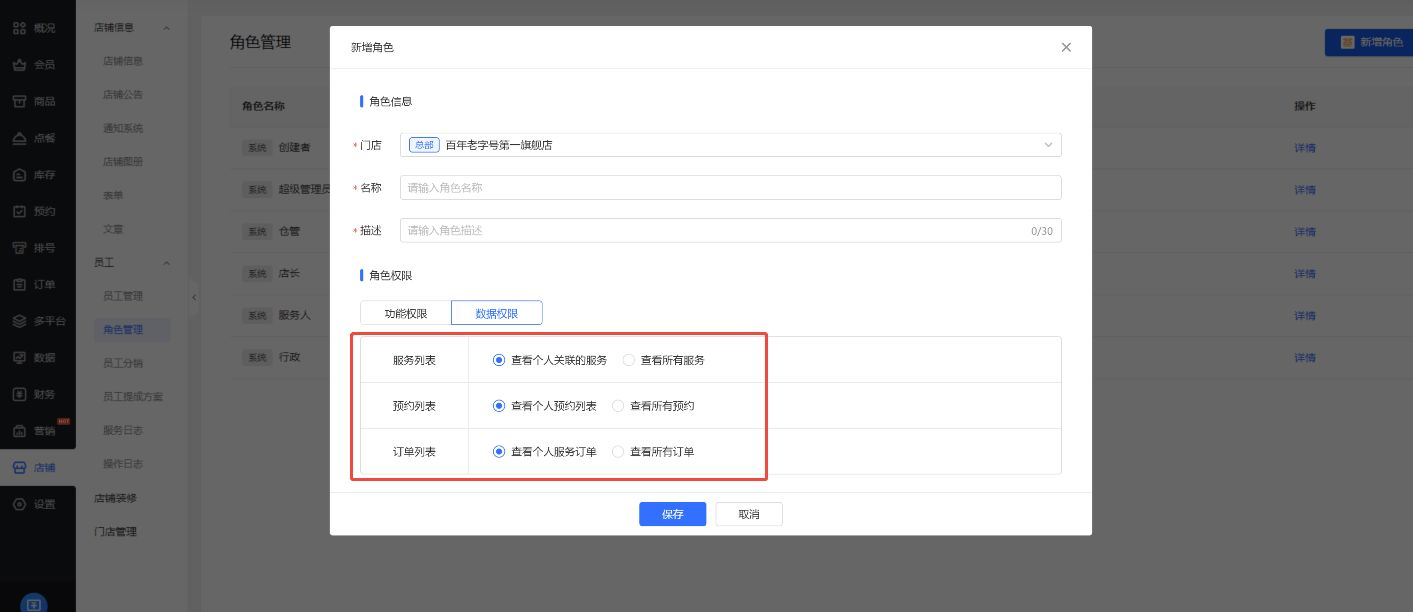
Task: Click the 预约 appointment icon
Action: click(x=19, y=211)
